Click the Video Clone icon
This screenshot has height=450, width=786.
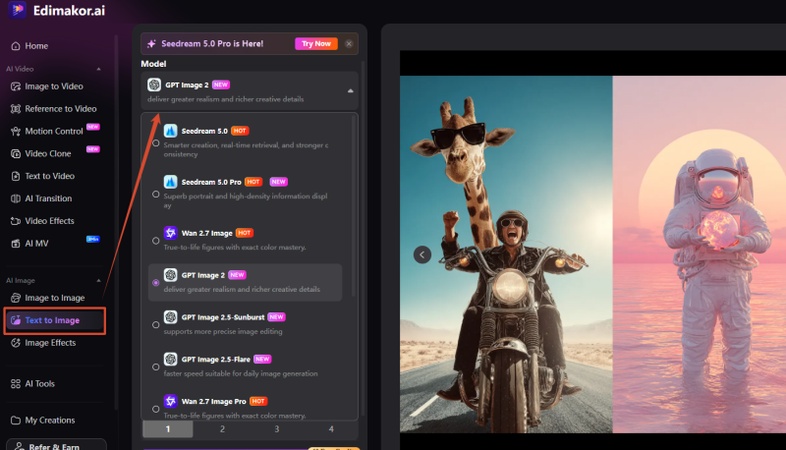(16, 153)
